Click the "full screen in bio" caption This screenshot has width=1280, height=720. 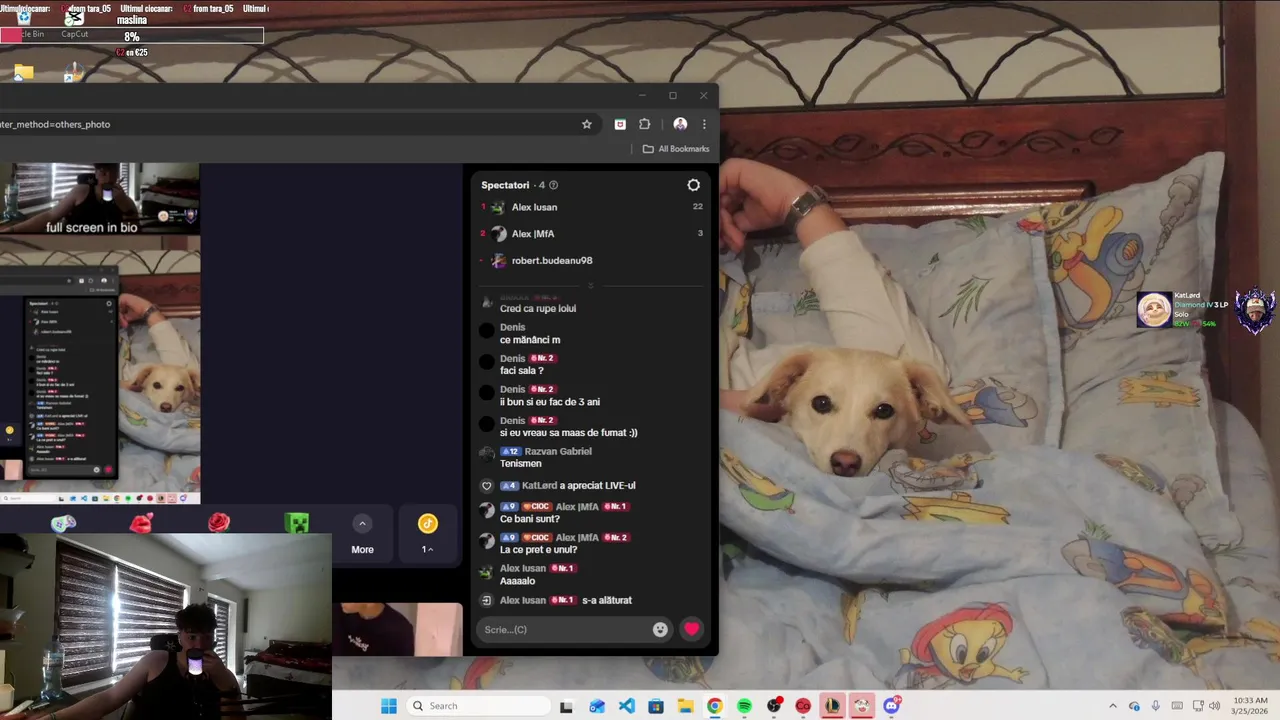click(x=91, y=227)
